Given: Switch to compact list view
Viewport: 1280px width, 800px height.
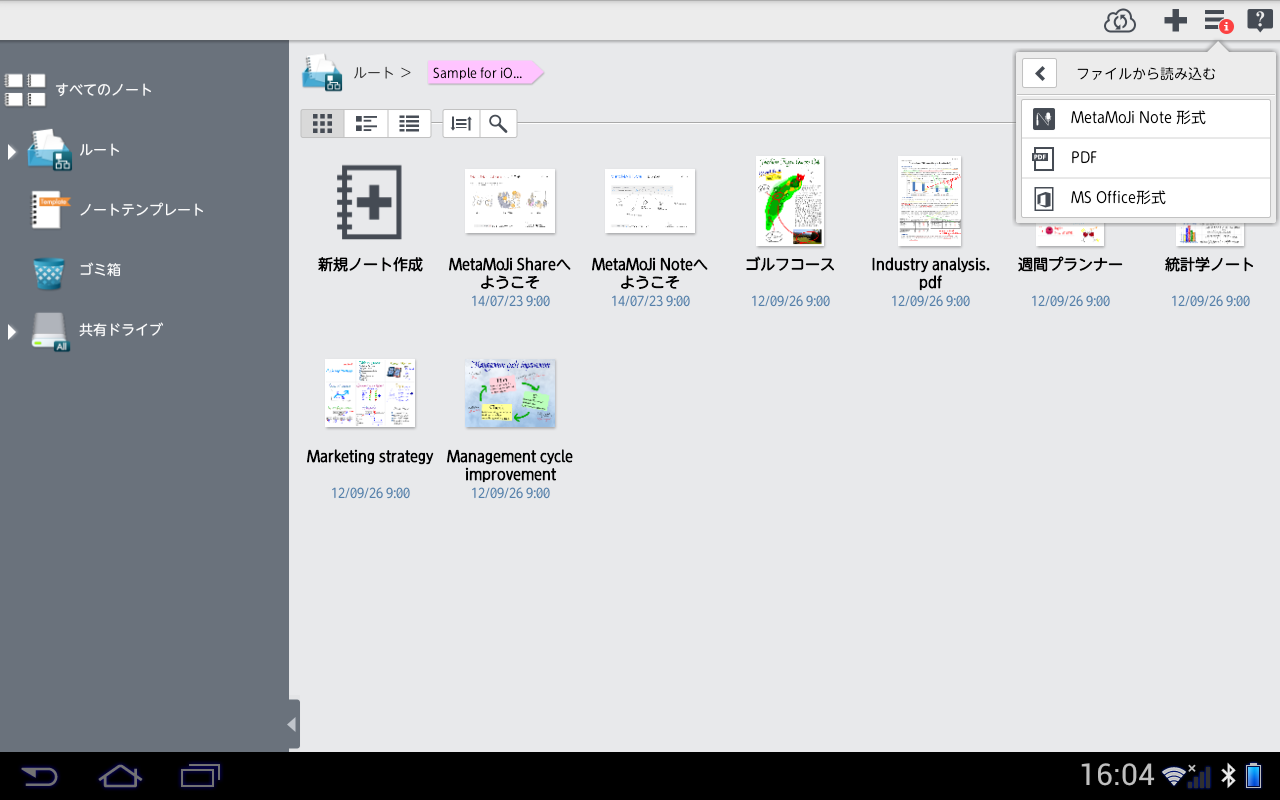Looking at the screenshot, I should [x=409, y=124].
